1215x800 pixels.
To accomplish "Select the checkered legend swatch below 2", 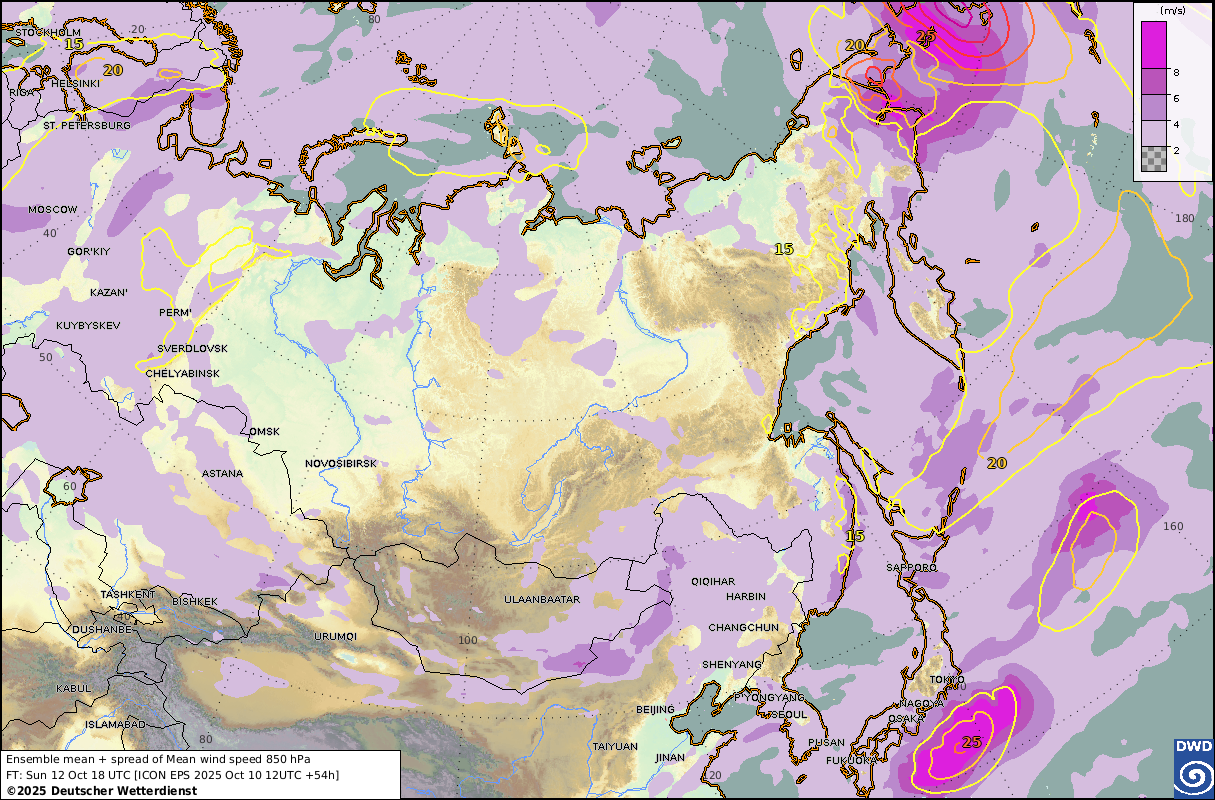I will pos(1154,160).
